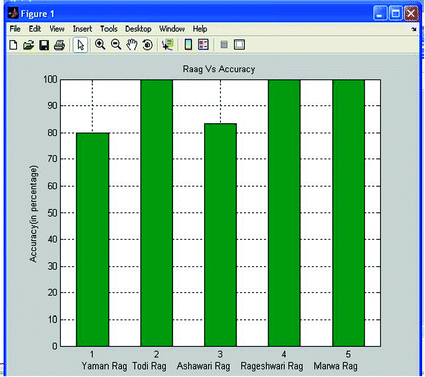
Task: Select the 'Accuracy(in percentage)' axis label
Action: [34, 214]
